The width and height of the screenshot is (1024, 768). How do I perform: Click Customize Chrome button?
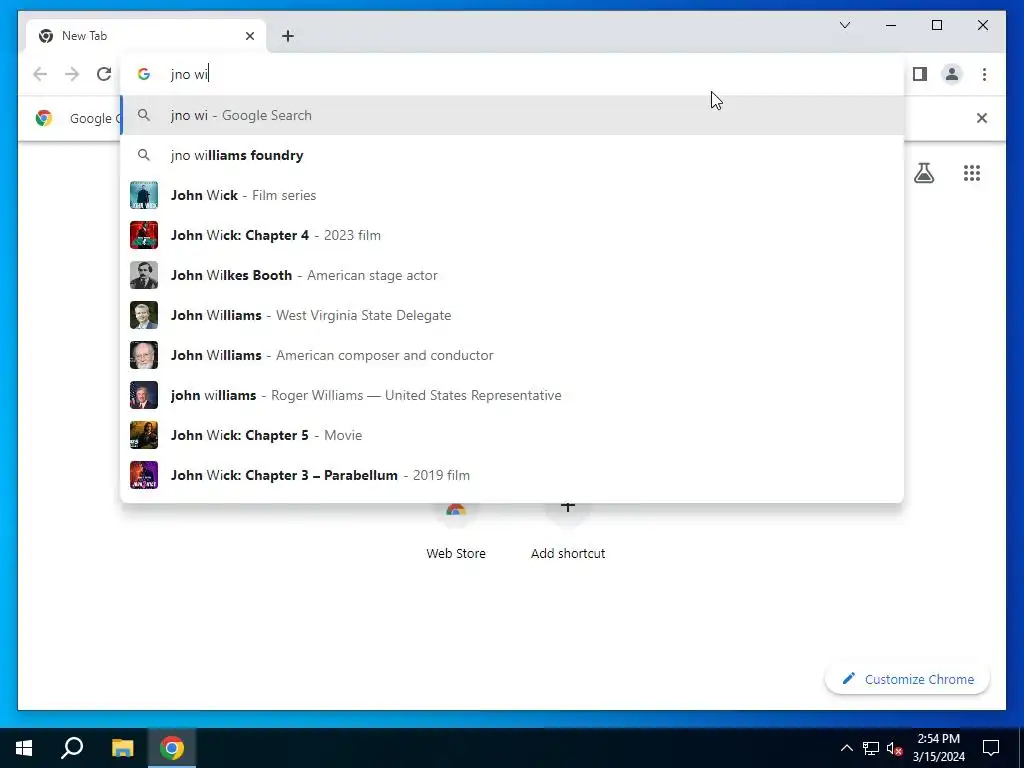907,679
